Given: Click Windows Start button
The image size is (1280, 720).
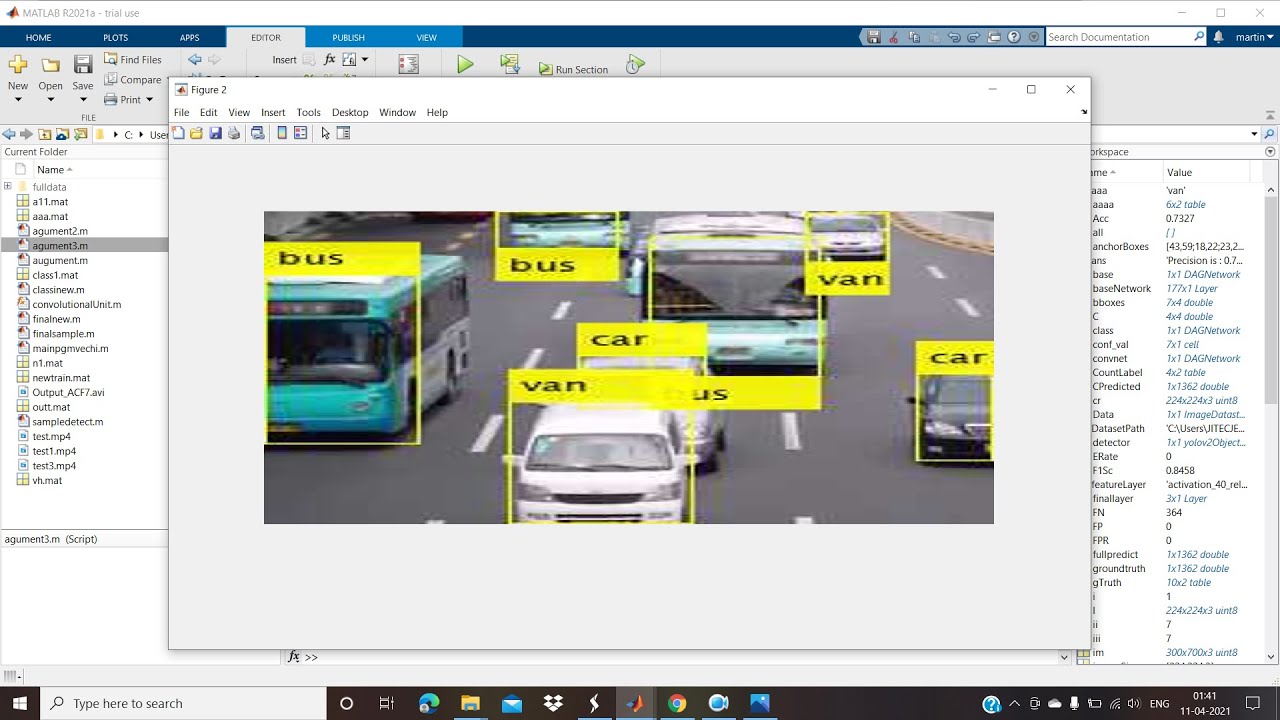Looking at the screenshot, I should tap(20, 703).
